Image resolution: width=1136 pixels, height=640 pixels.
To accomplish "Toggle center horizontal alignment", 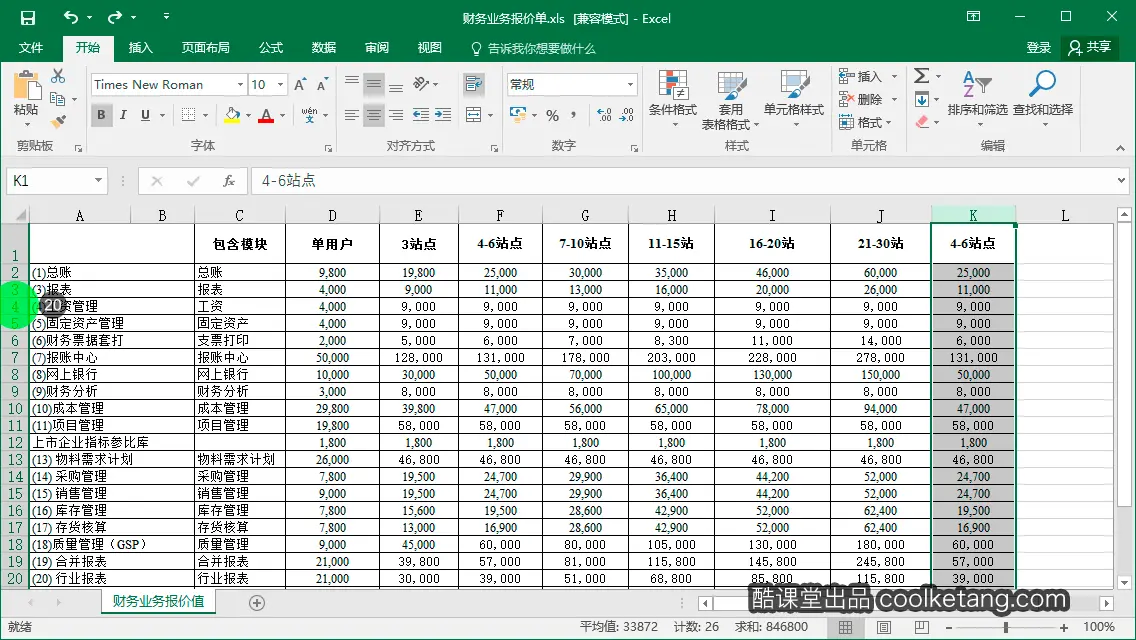I will click(x=374, y=115).
